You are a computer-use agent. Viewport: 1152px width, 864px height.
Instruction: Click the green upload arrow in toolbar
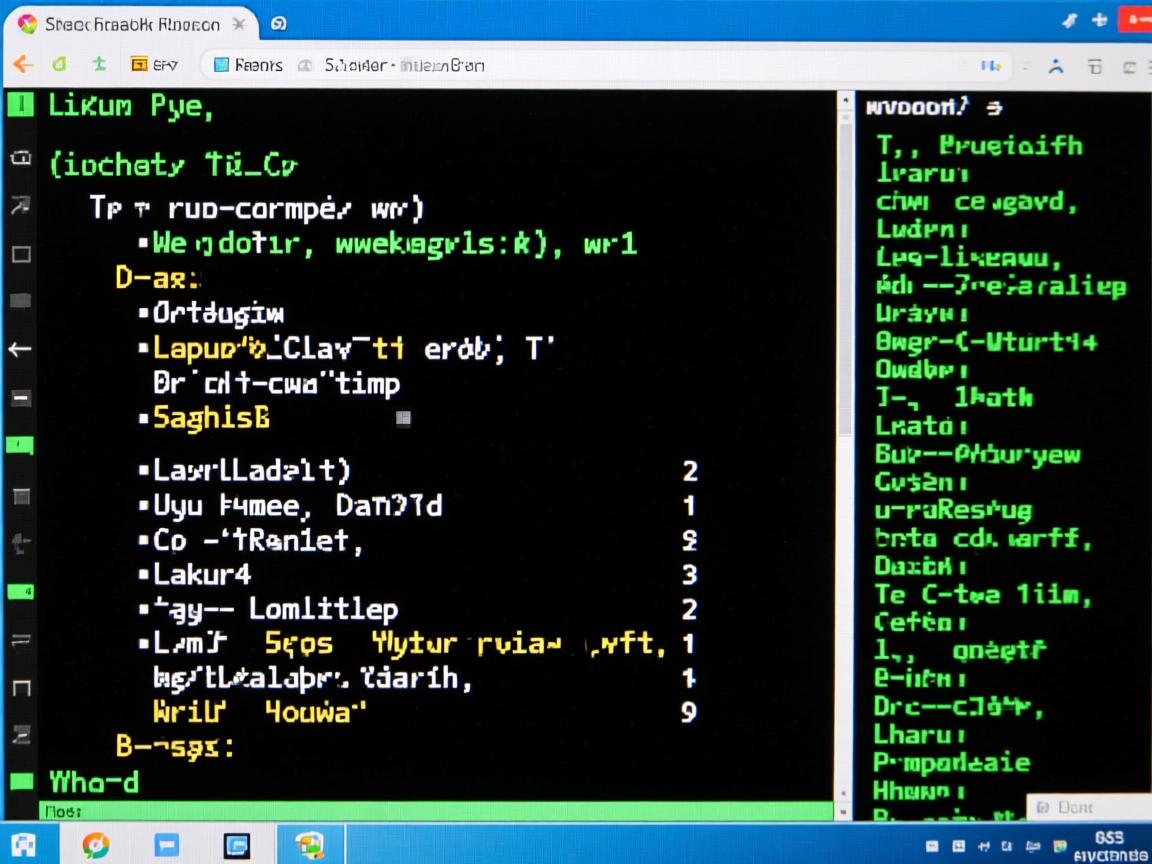99,65
